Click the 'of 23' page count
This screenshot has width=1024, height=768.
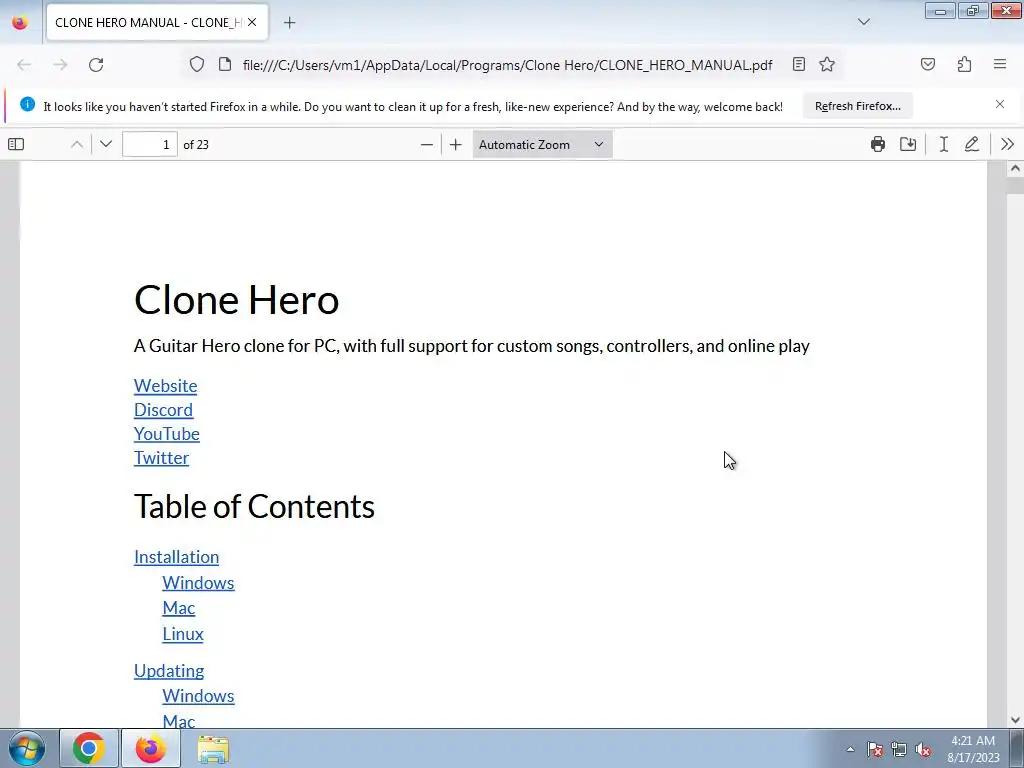[x=196, y=145]
